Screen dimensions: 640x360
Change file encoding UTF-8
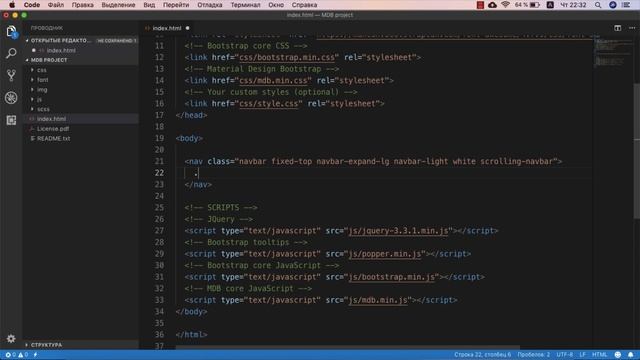click(x=564, y=355)
